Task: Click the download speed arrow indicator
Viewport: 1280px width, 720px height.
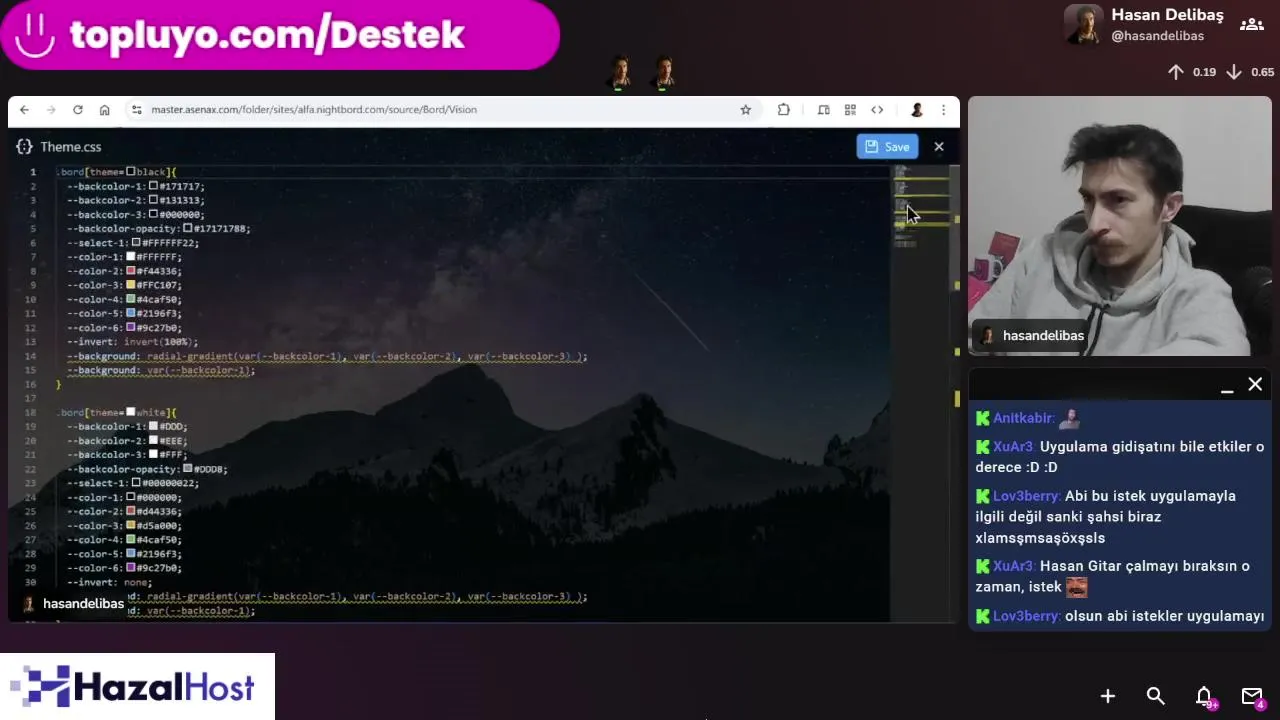Action: [1234, 72]
